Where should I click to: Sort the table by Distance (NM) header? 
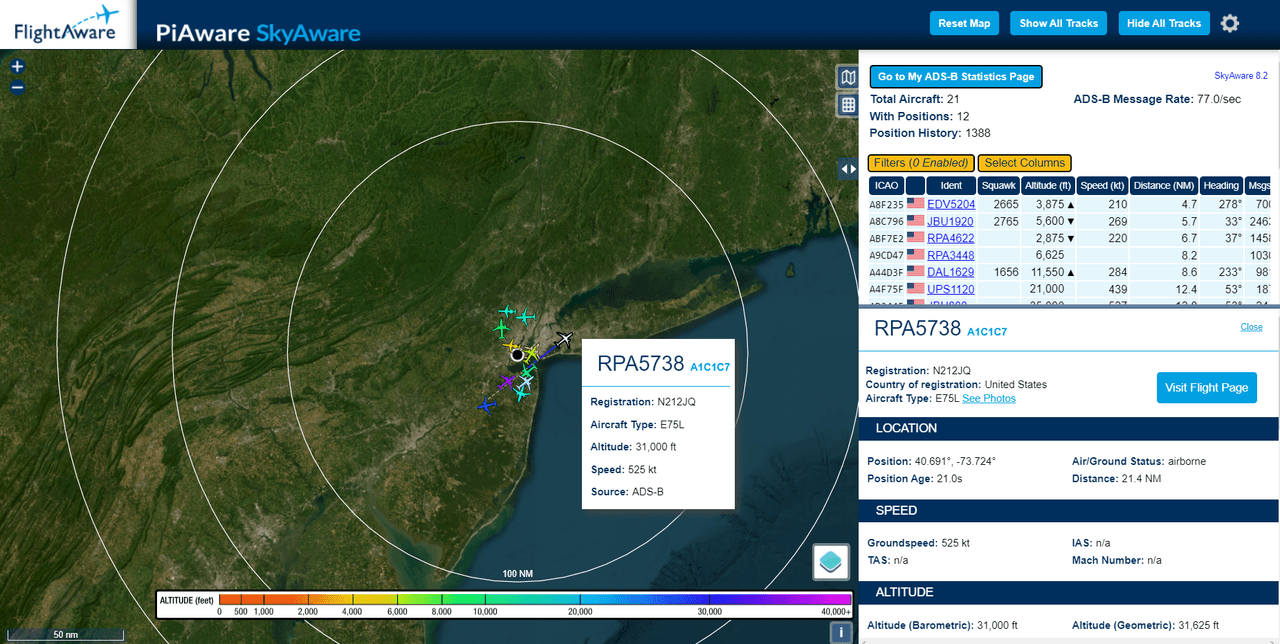(x=1165, y=185)
